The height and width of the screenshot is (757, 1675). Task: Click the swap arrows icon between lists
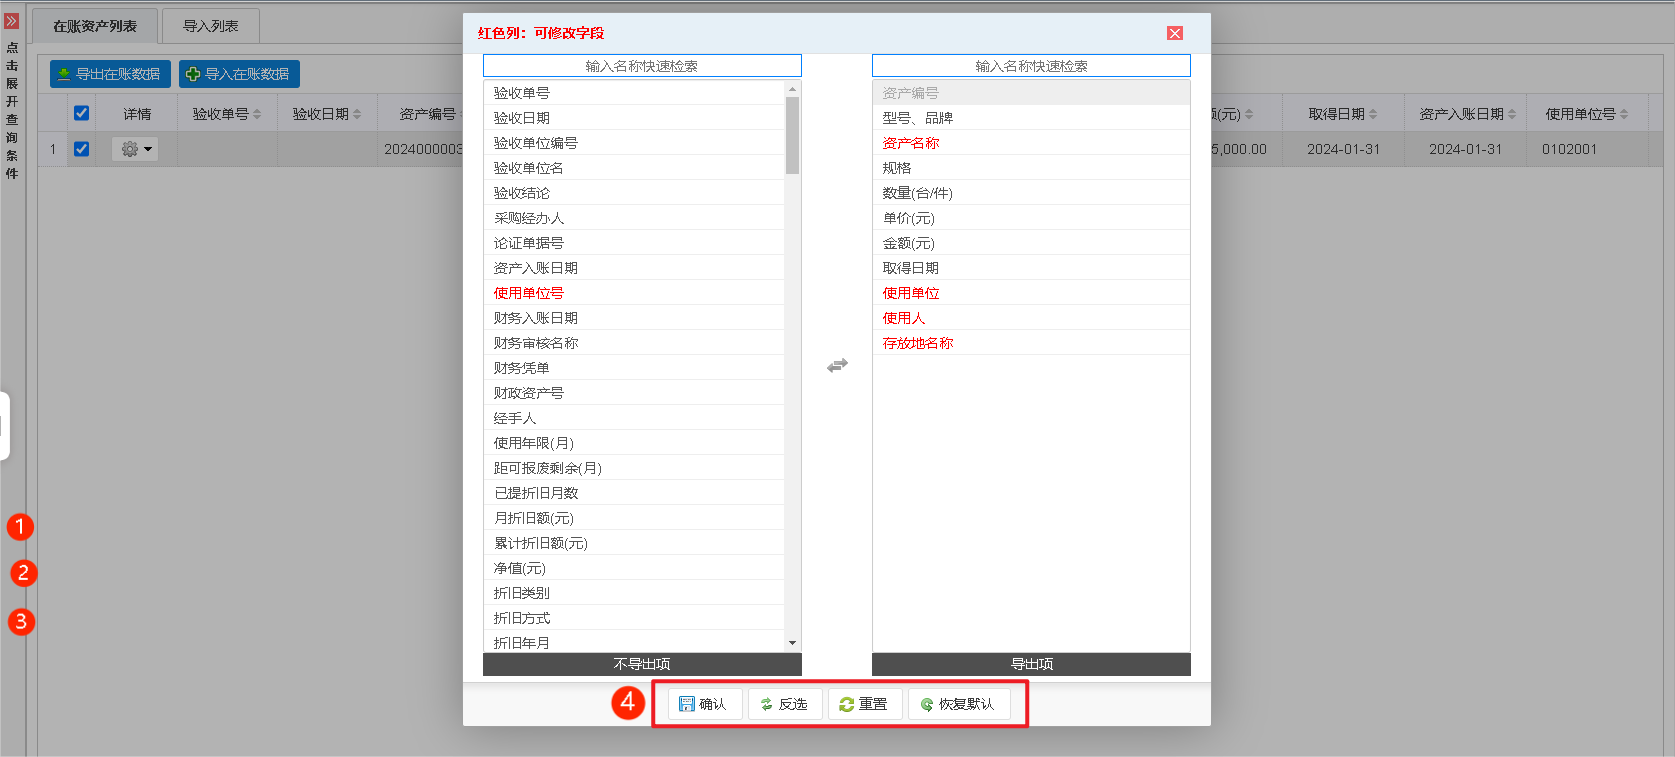[x=837, y=366]
